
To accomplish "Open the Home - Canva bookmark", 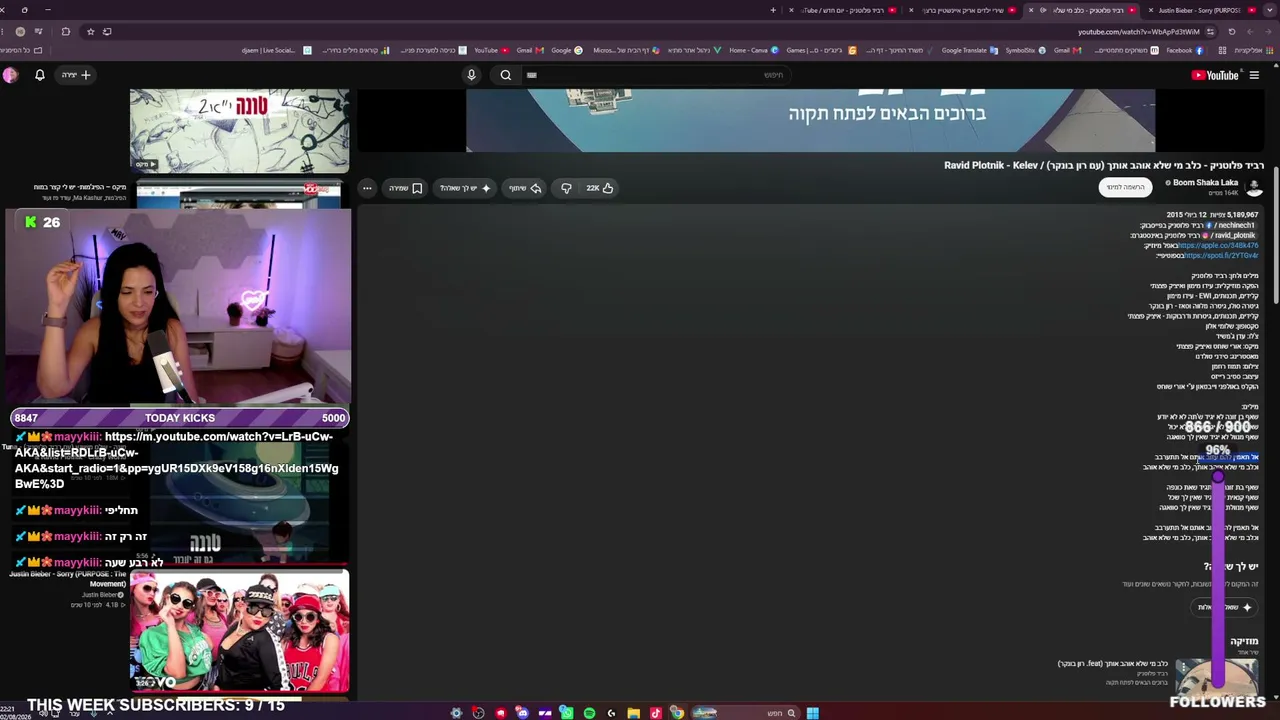I will 755,50.
